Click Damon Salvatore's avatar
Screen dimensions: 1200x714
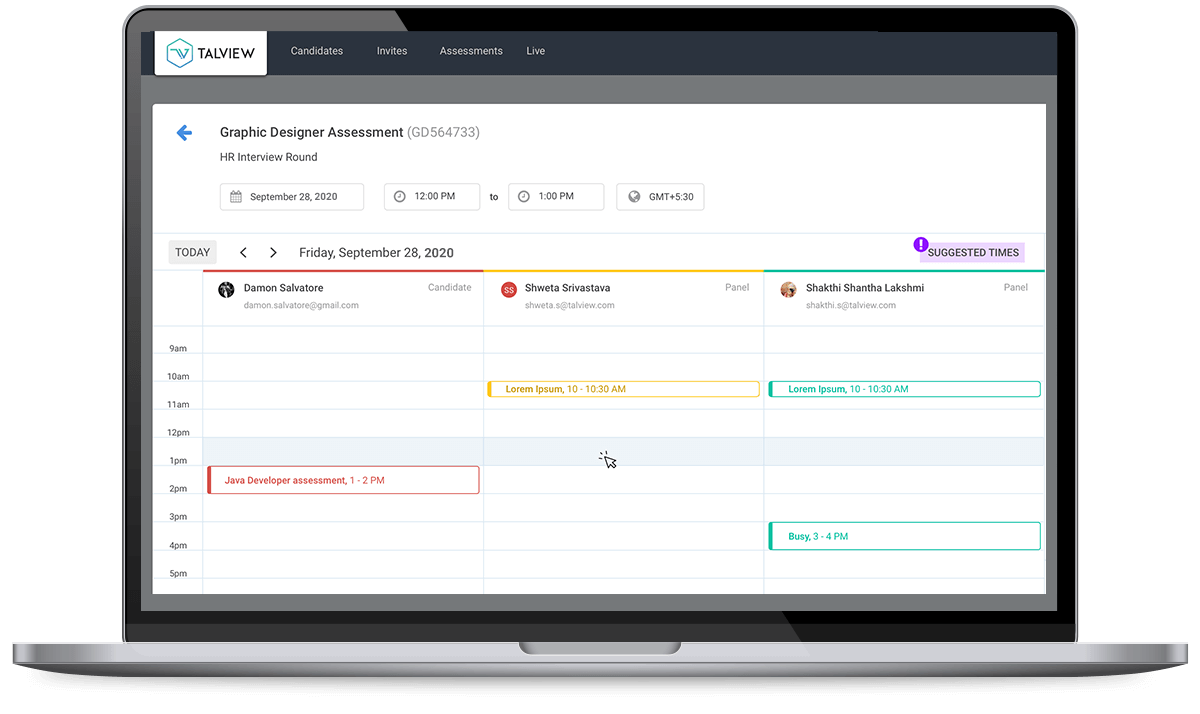[226, 289]
